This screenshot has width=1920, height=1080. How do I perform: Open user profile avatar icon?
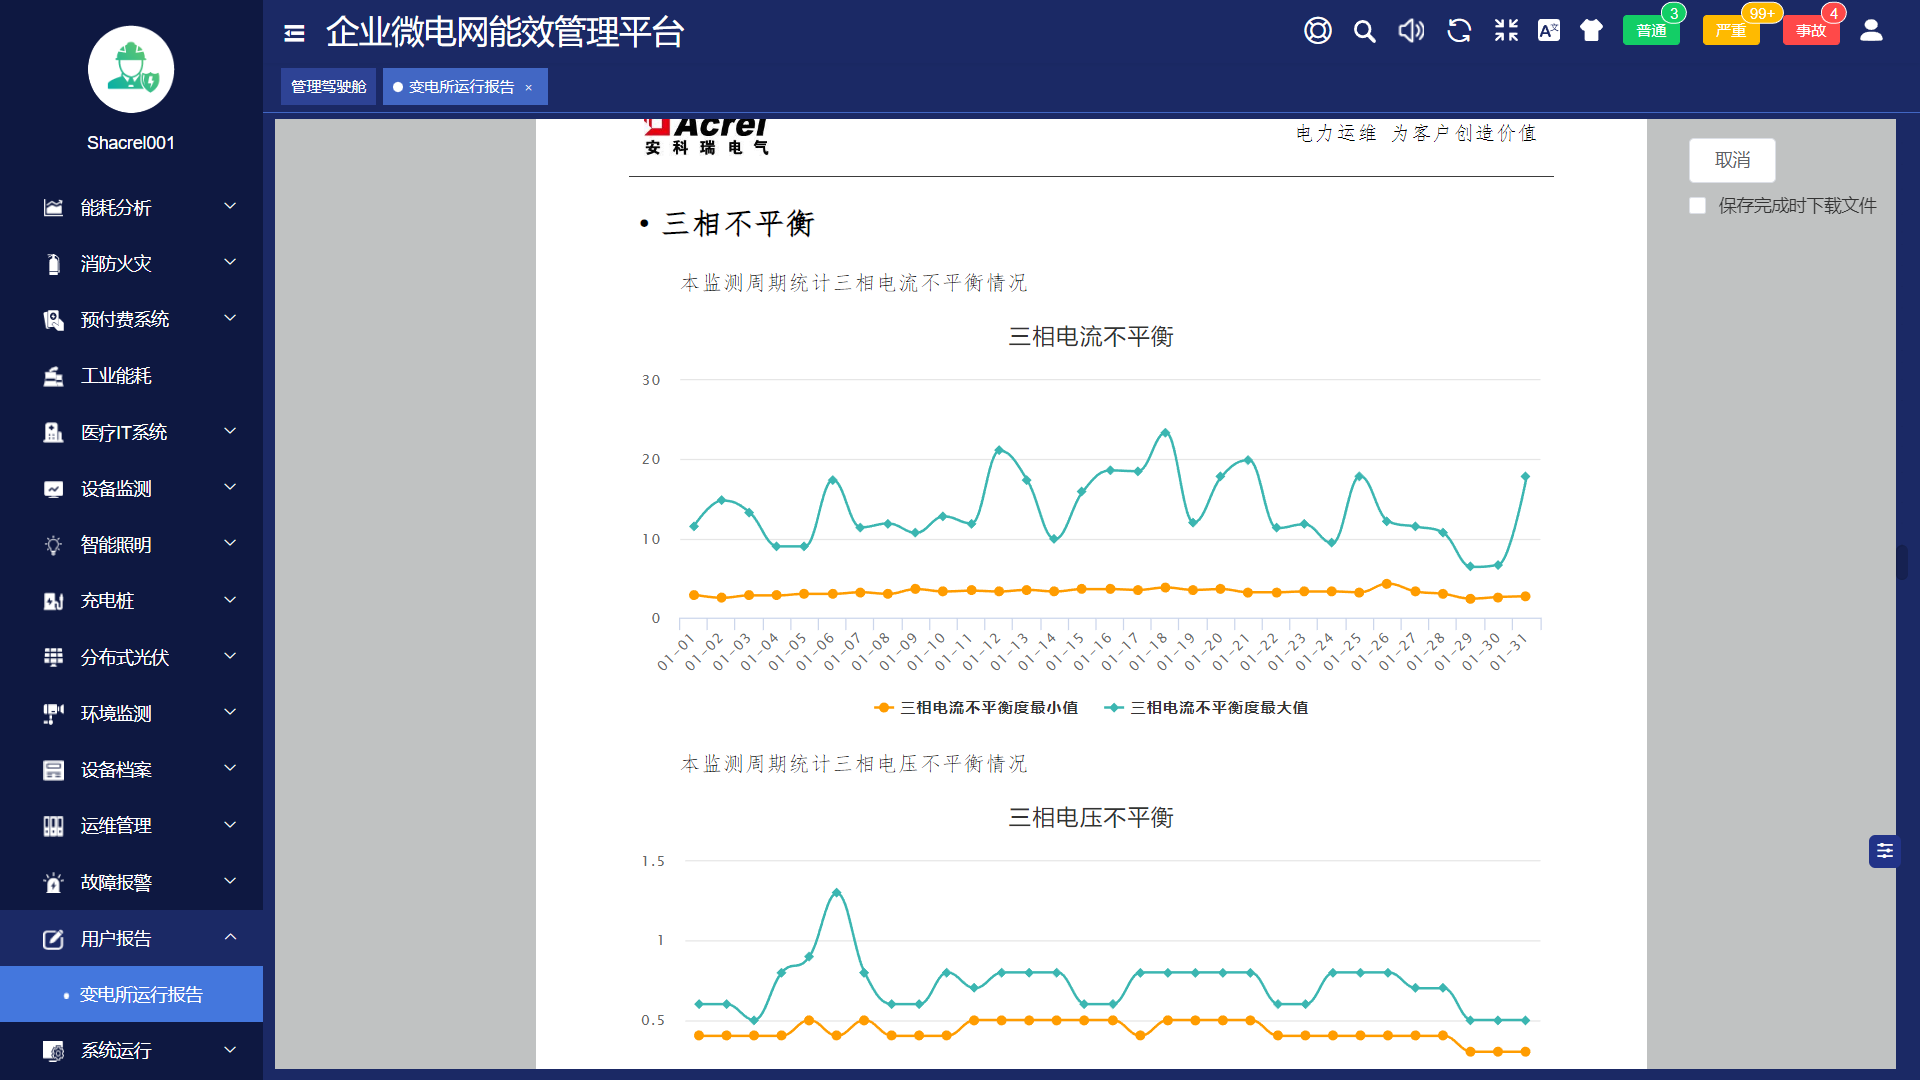(x=1871, y=31)
